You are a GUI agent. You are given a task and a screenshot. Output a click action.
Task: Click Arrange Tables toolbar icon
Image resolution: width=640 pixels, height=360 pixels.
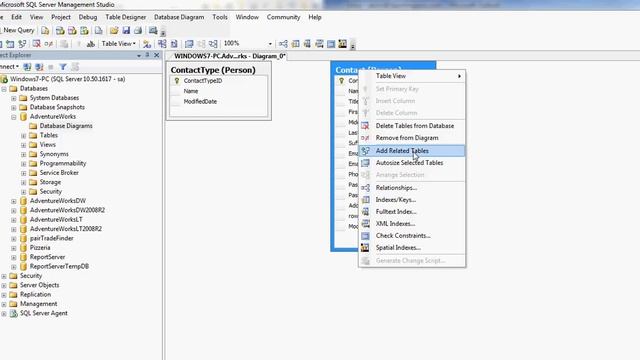point(213,44)
